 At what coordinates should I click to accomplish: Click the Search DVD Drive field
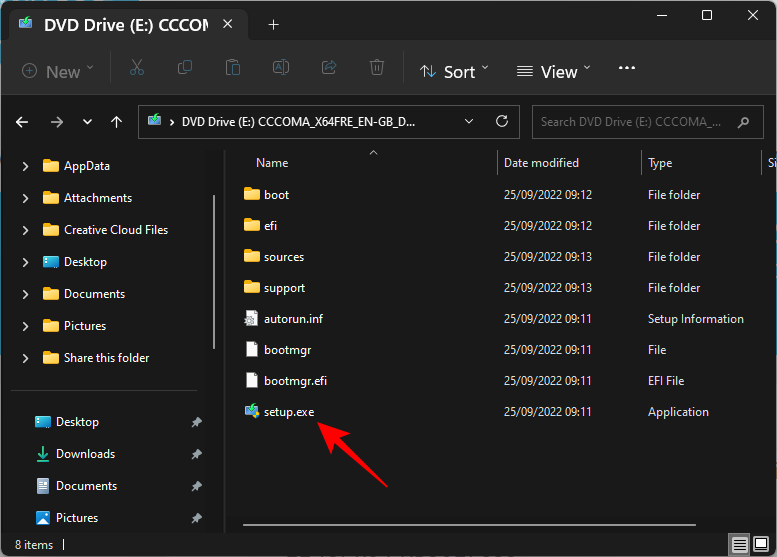pyautogui.click(x=647, y=122)
